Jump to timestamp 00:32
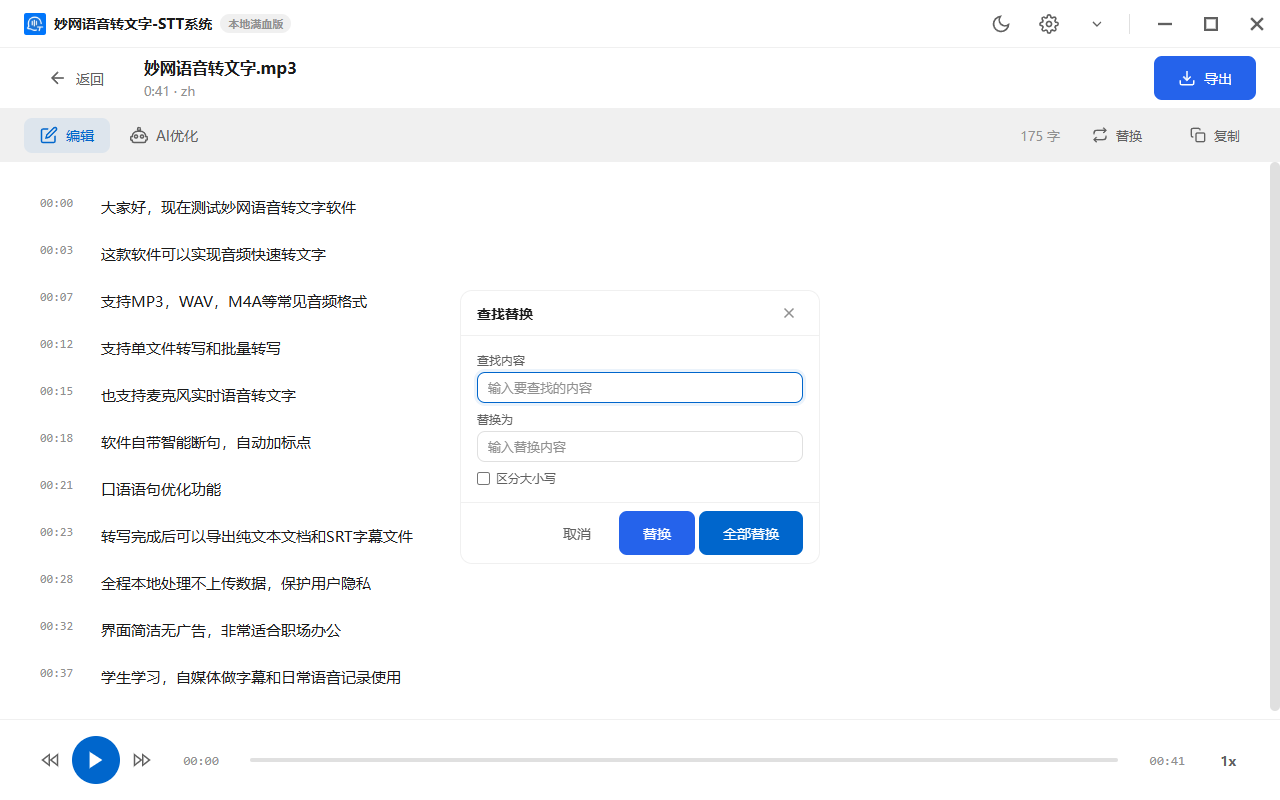The height and width of the screenshot is (800, 1280). (56, 627)
